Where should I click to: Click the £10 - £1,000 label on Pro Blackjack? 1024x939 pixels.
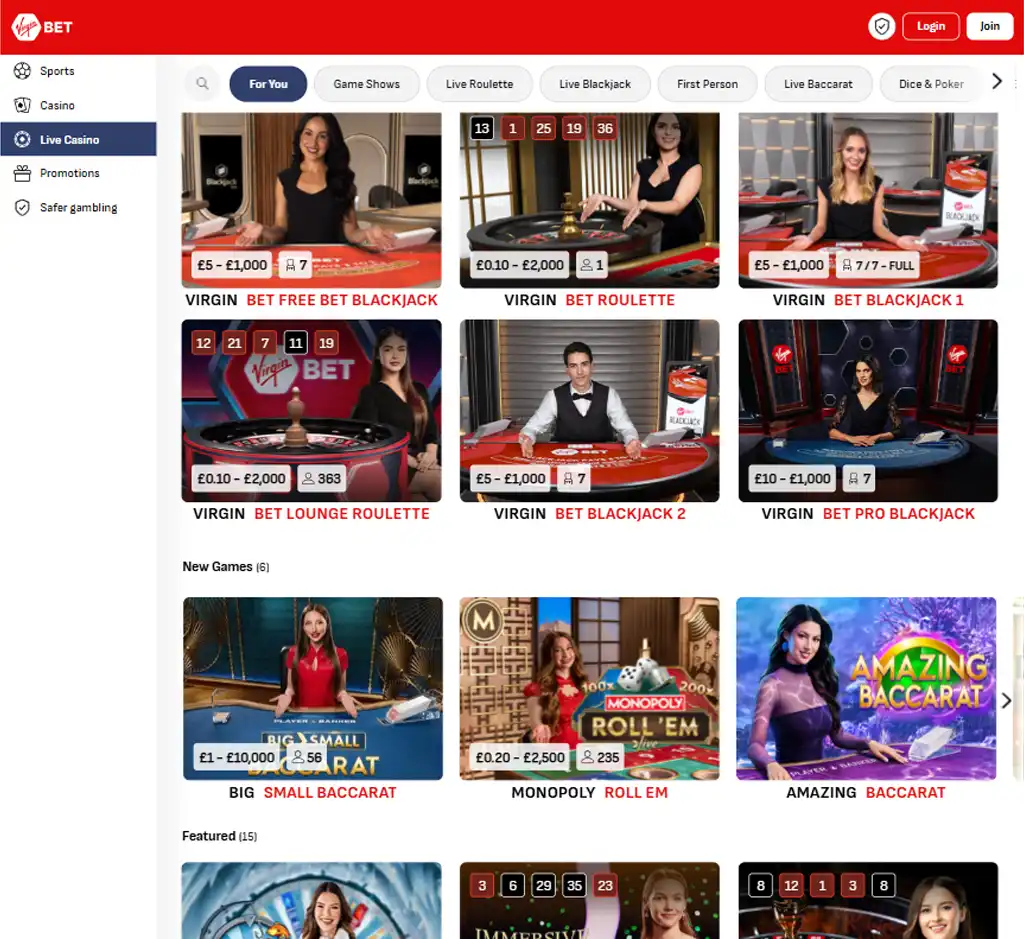792,479
